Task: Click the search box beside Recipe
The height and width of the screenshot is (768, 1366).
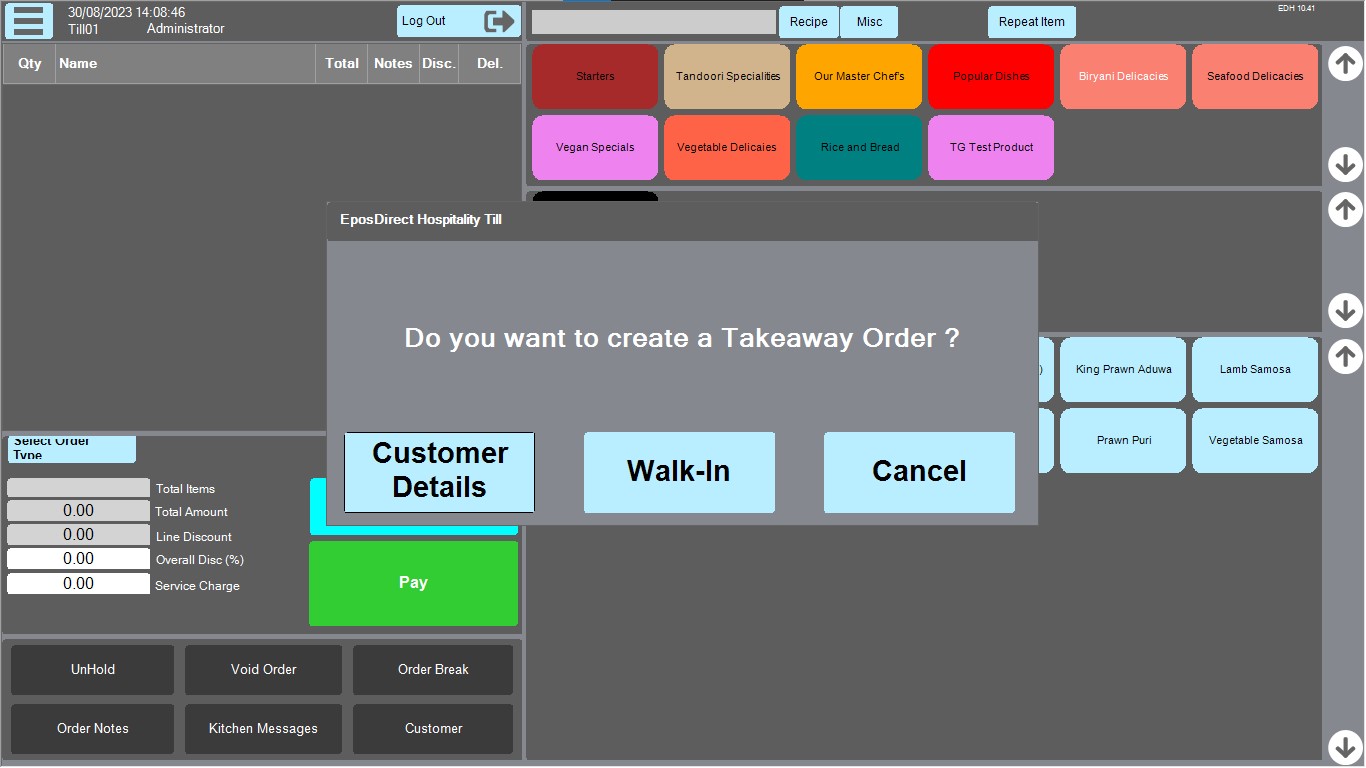Action: coord(653,22)
